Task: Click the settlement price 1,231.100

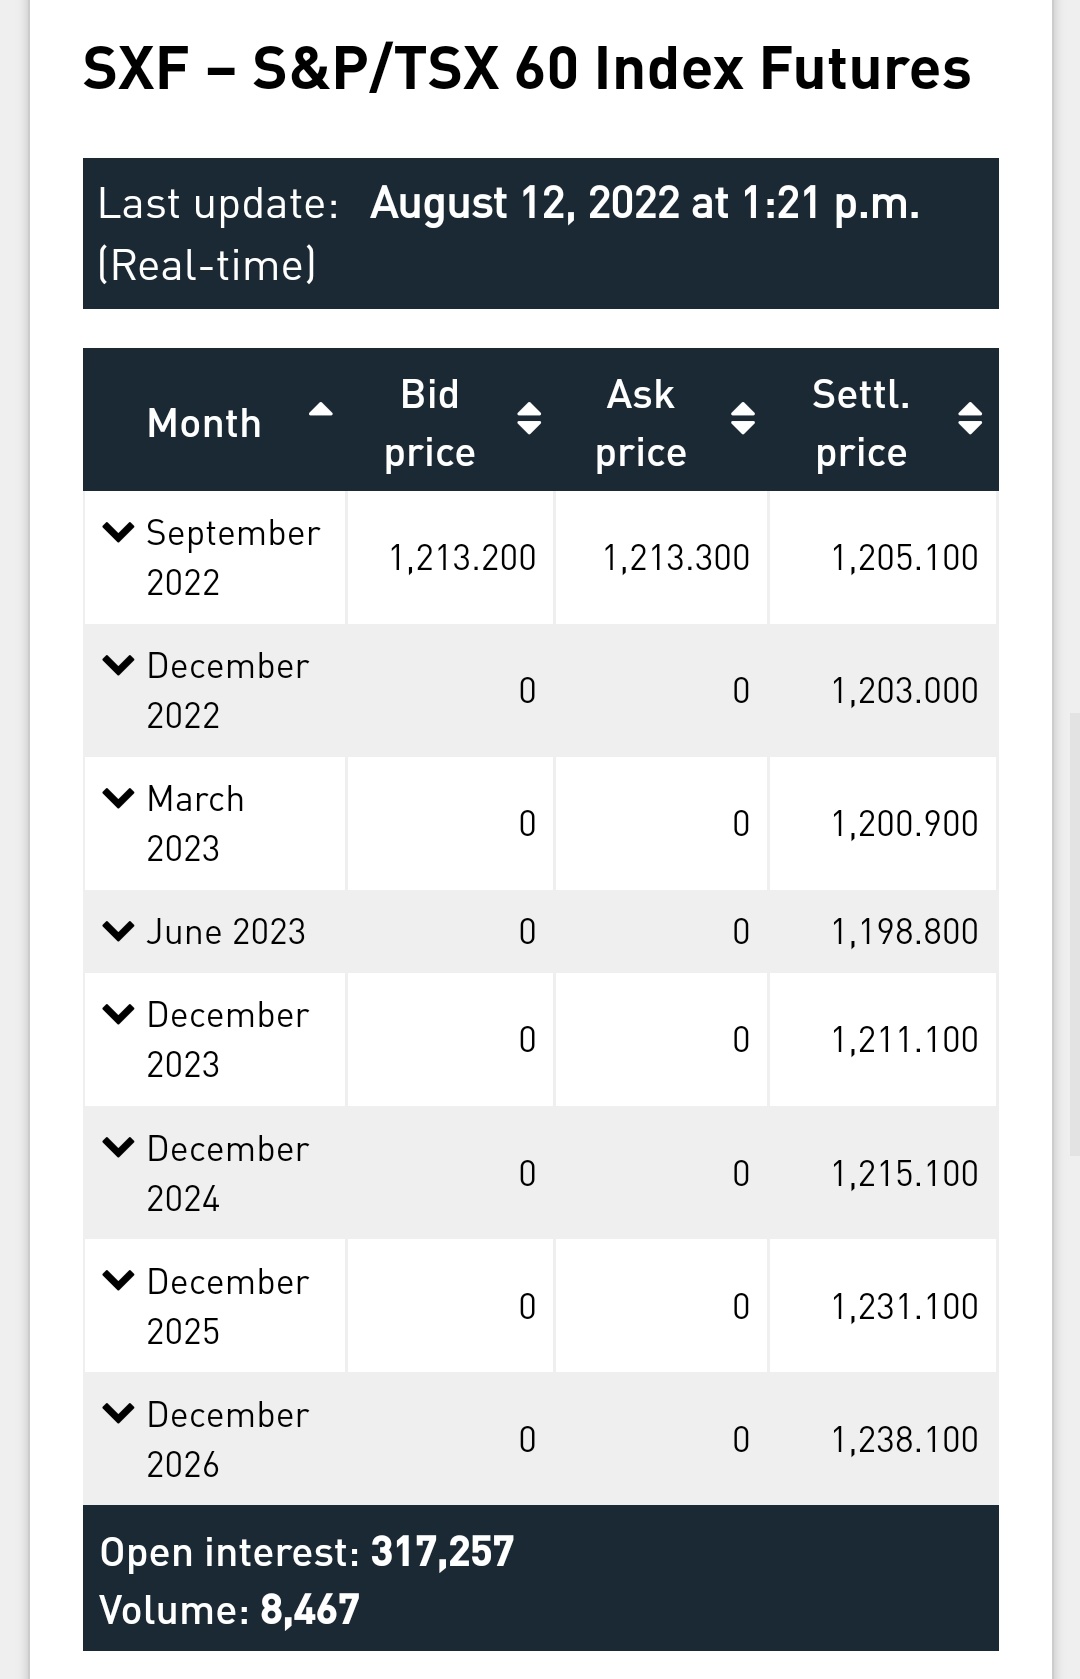Action: tap(904, 1307)
